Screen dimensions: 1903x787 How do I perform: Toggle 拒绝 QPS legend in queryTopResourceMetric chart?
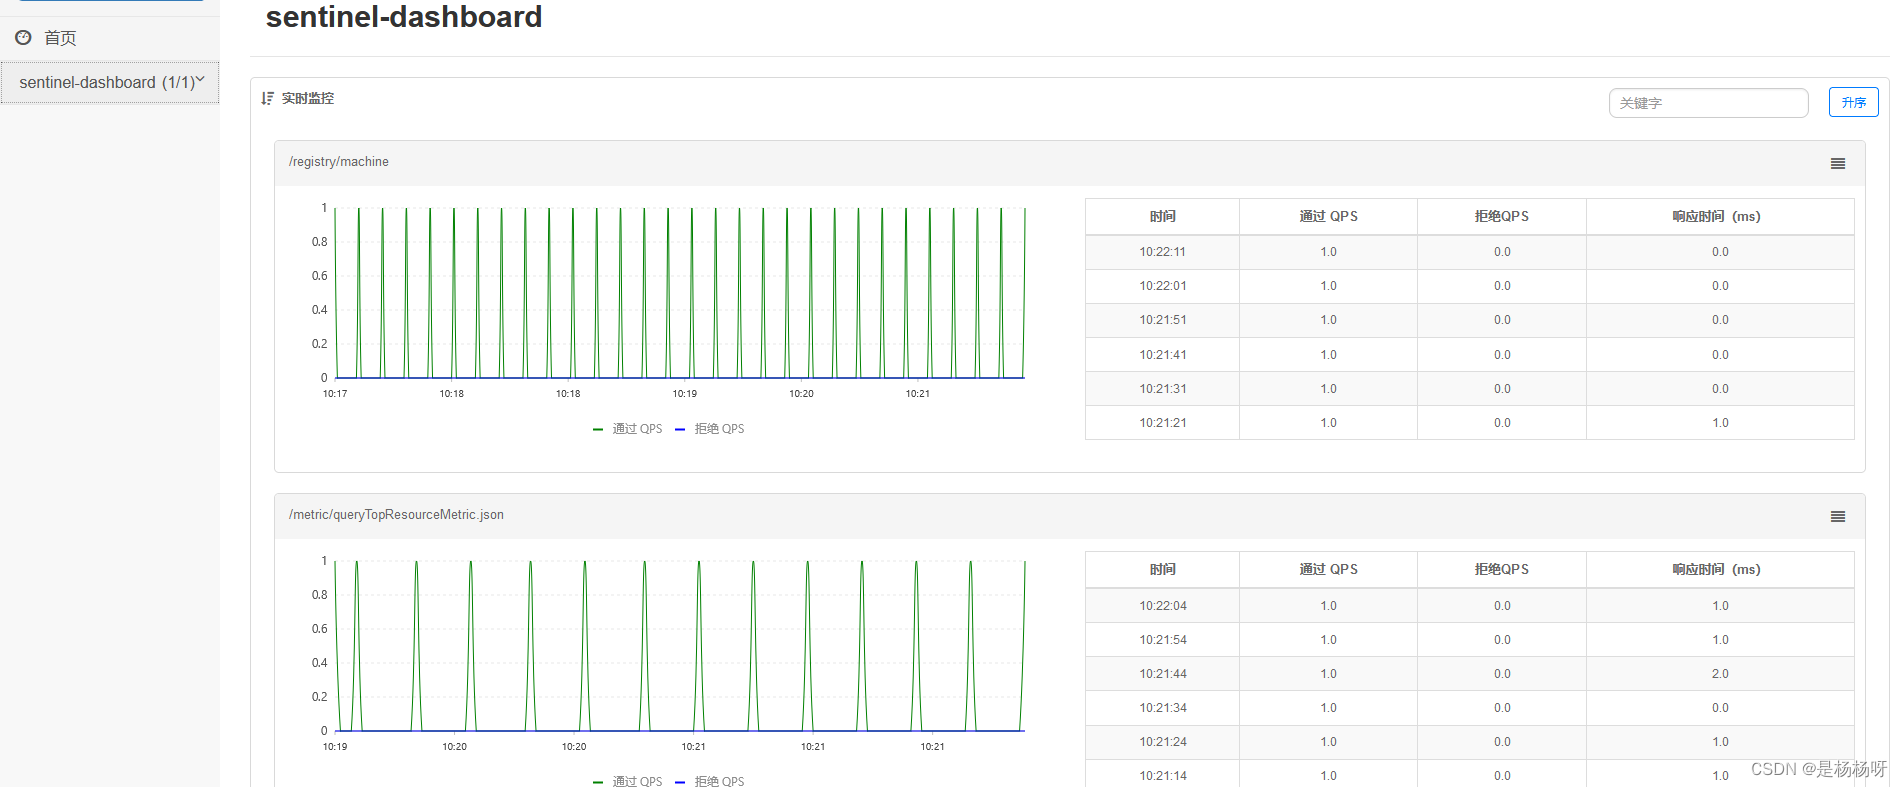pos(710,781)
